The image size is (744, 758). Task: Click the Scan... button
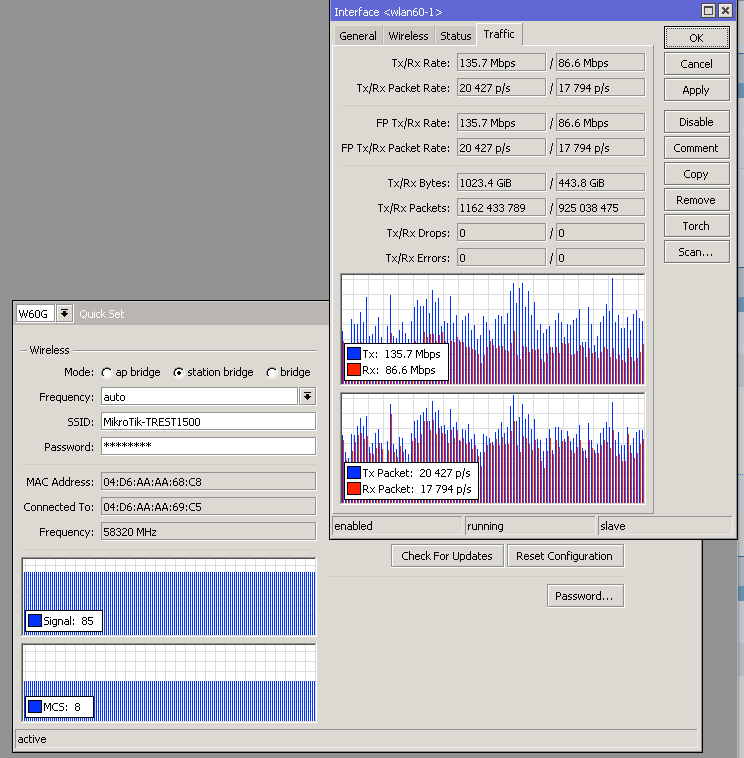pyautogui.click(x=697, y=252)
